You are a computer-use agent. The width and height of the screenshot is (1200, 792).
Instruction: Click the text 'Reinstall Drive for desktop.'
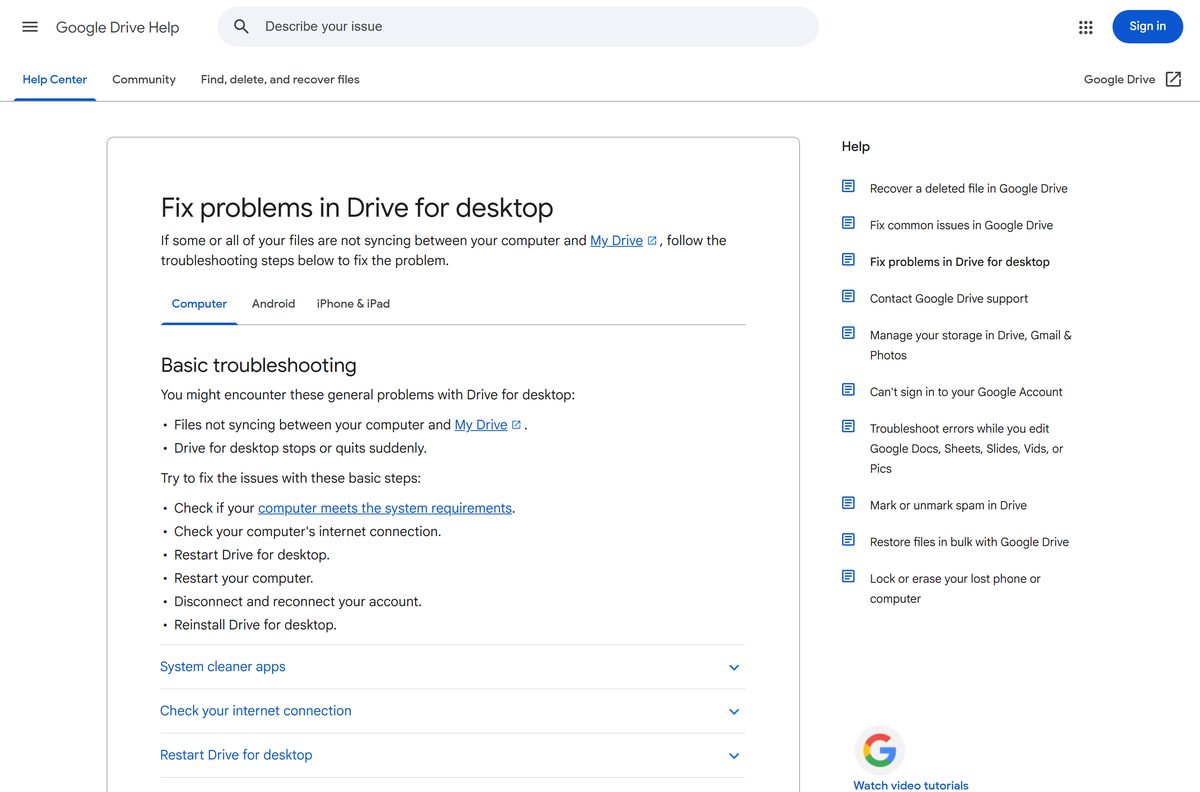(x=255, y=625)
